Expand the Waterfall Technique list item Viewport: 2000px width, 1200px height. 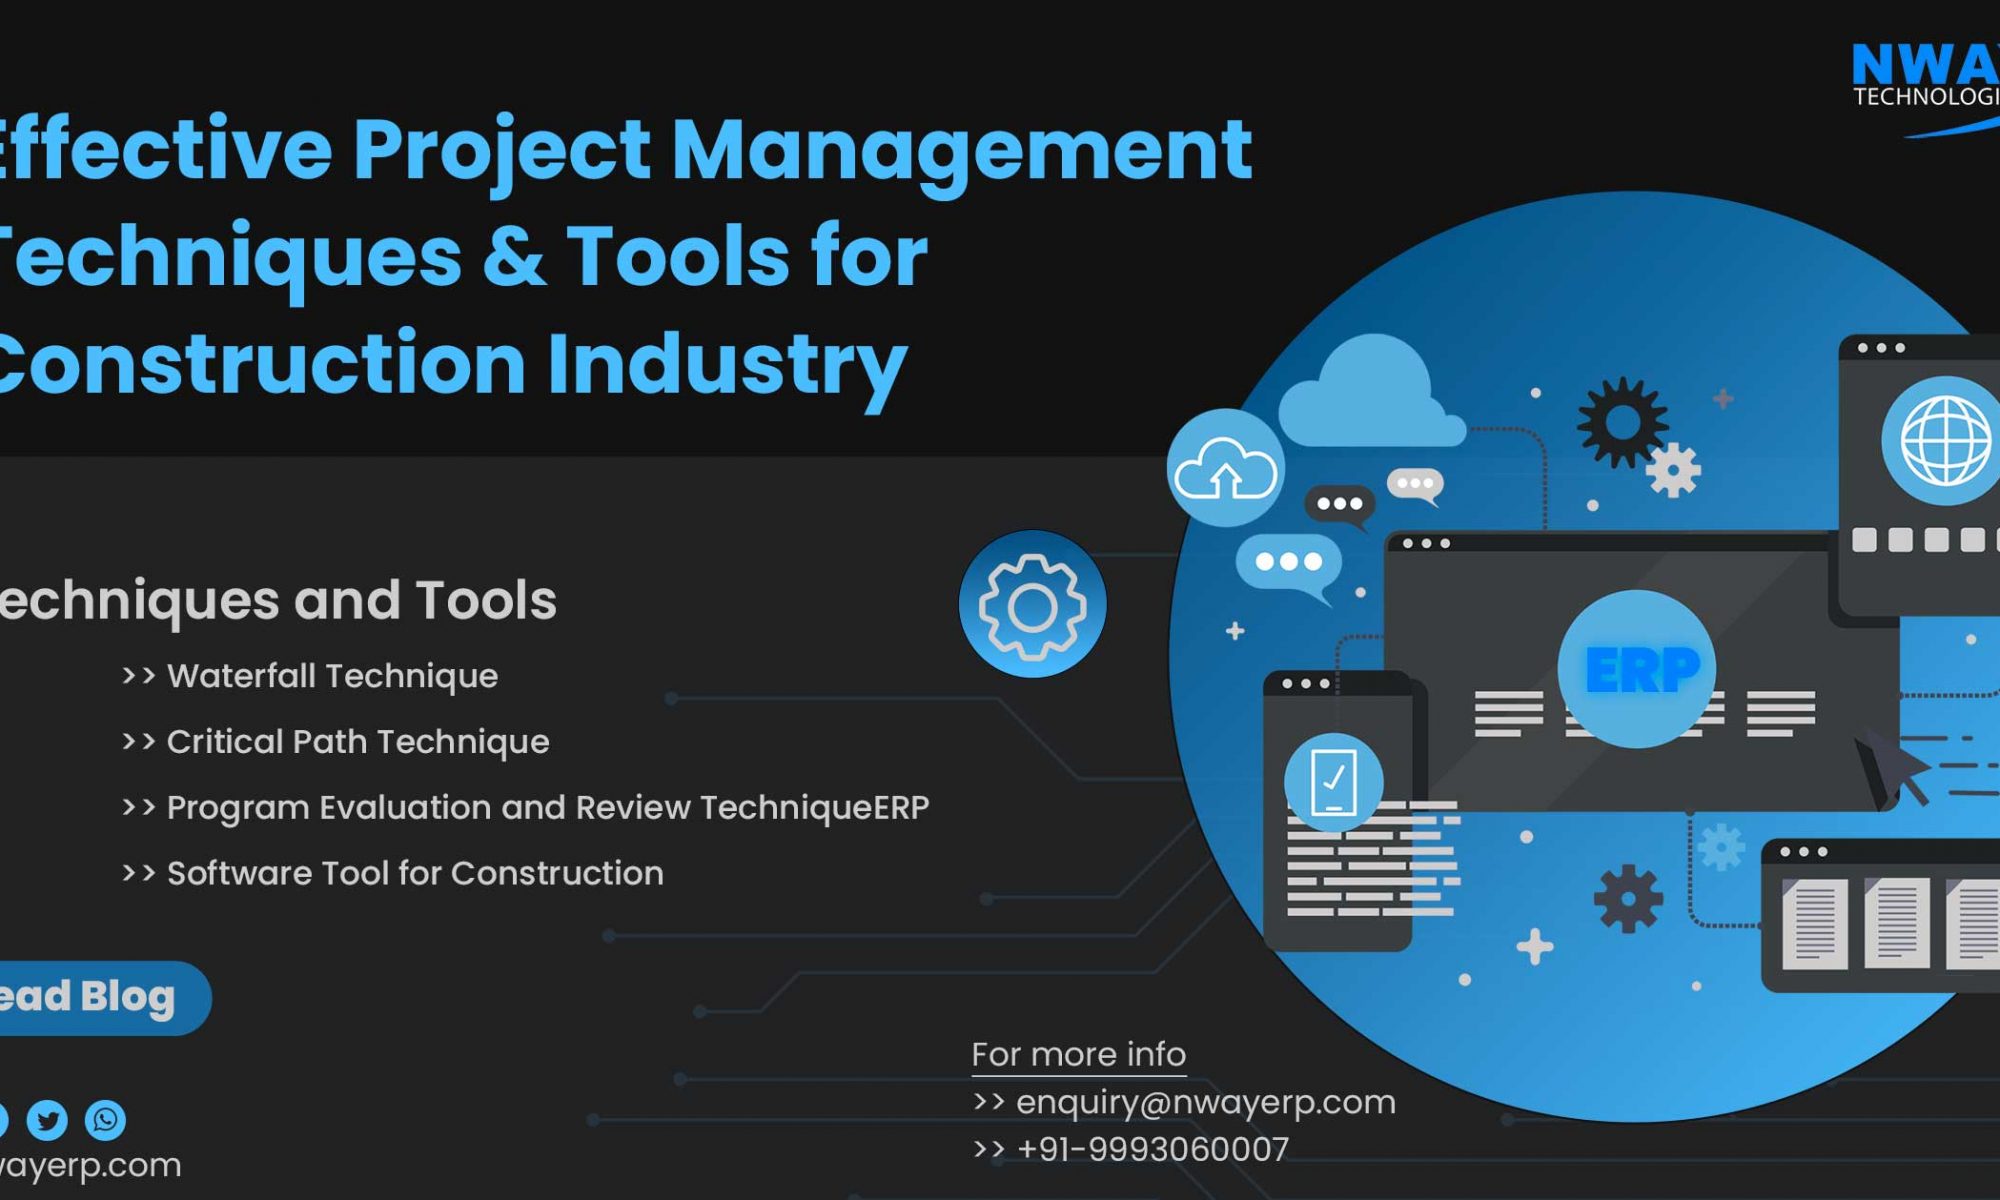coord(329,676)
